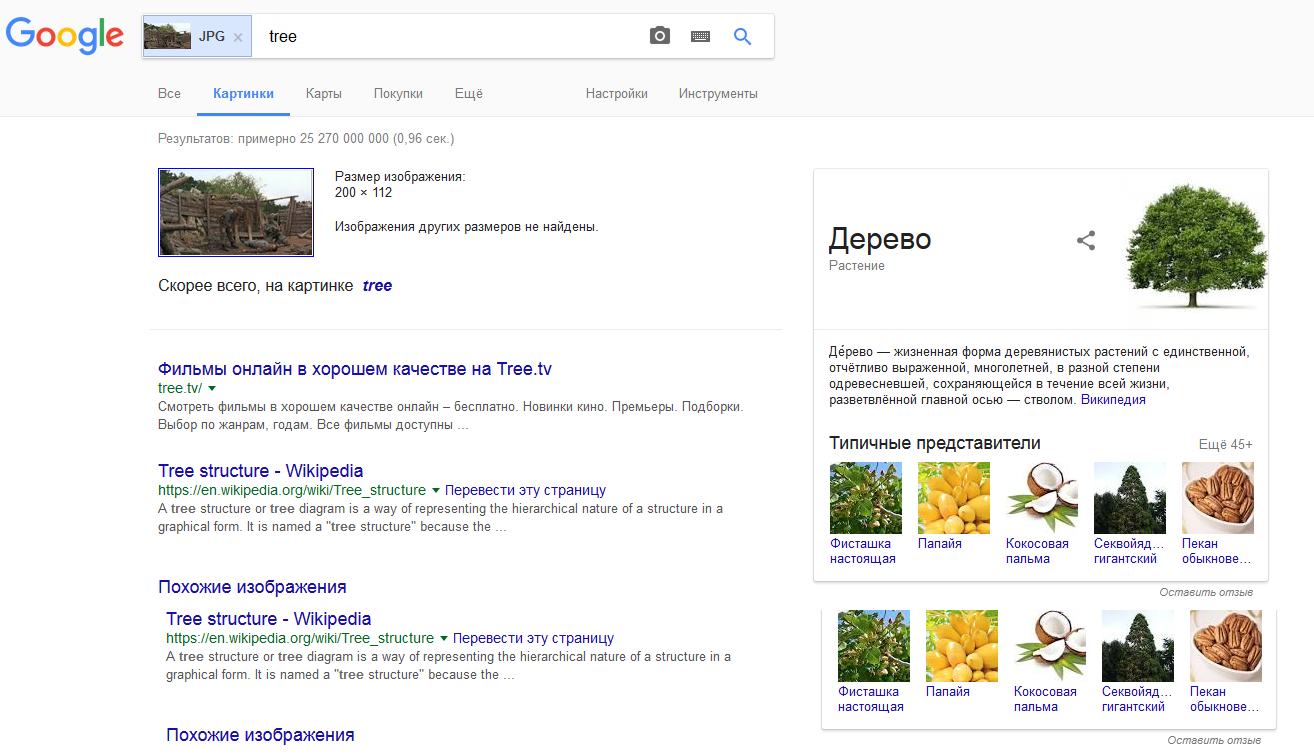Click the uploaded image thumbnail result
This screenshot has height=755, width=1314.
click(236, 212)
